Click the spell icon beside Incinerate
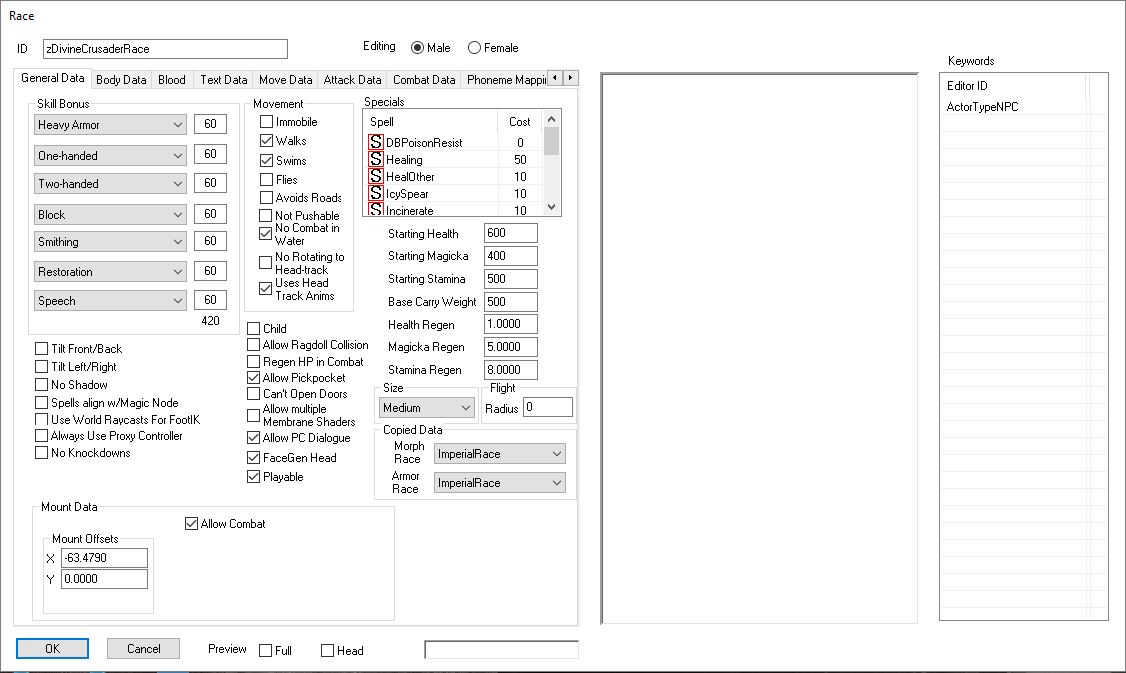1126x673 pixels. (376, 210)
